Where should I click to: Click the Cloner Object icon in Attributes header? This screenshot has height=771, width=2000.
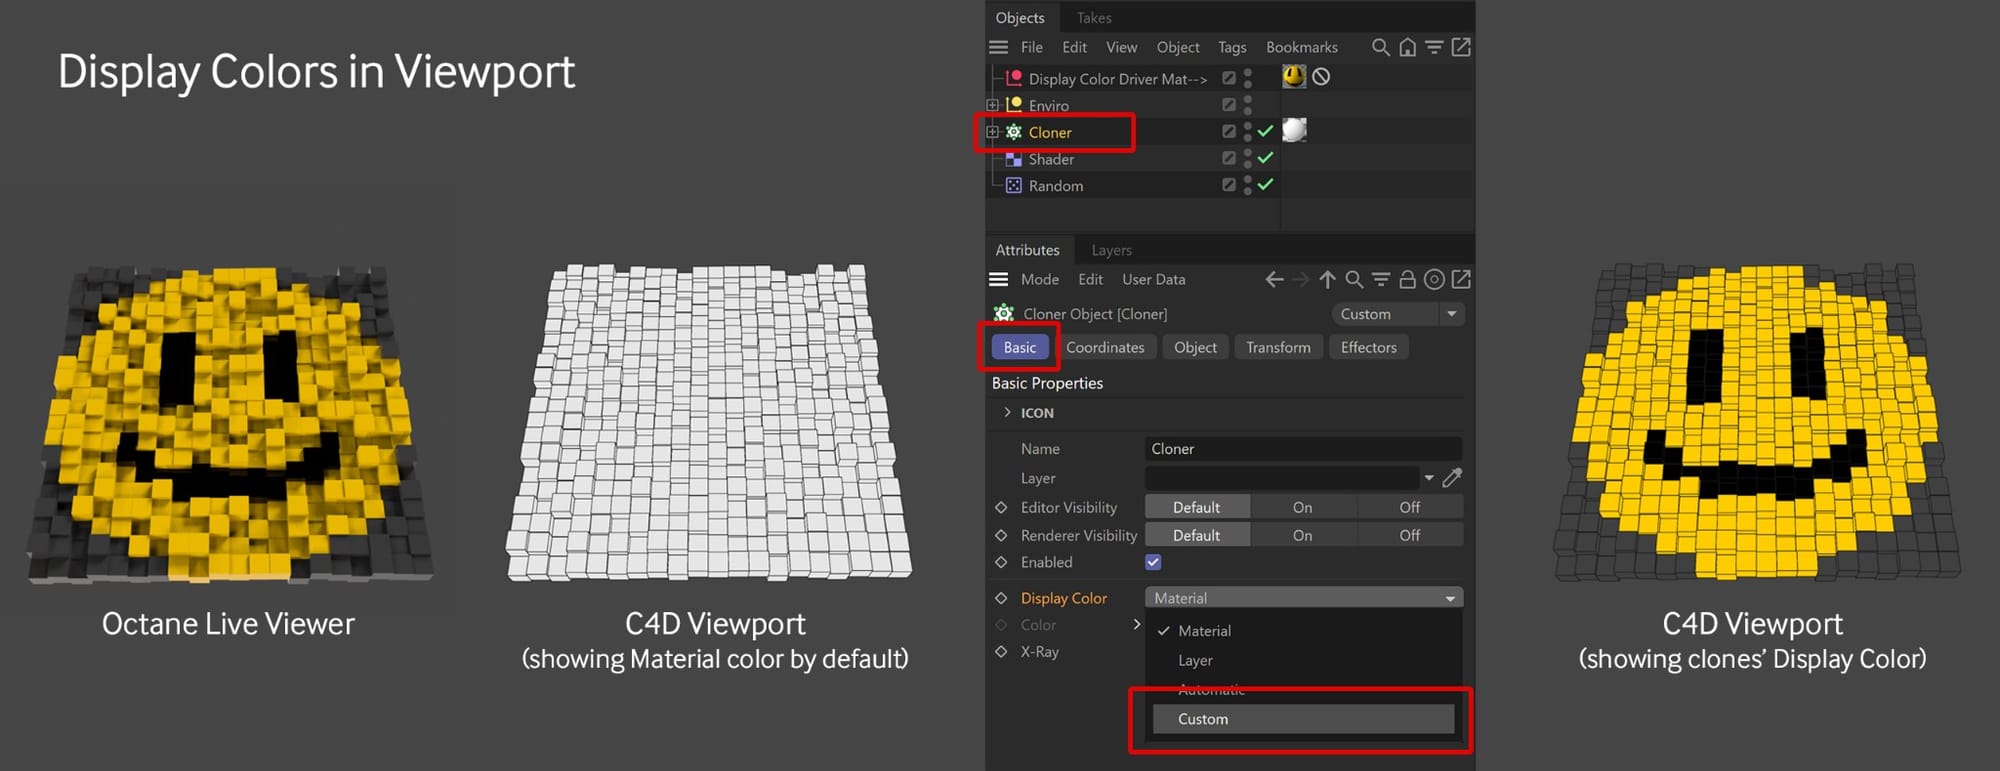click(x=1003, y=313)
